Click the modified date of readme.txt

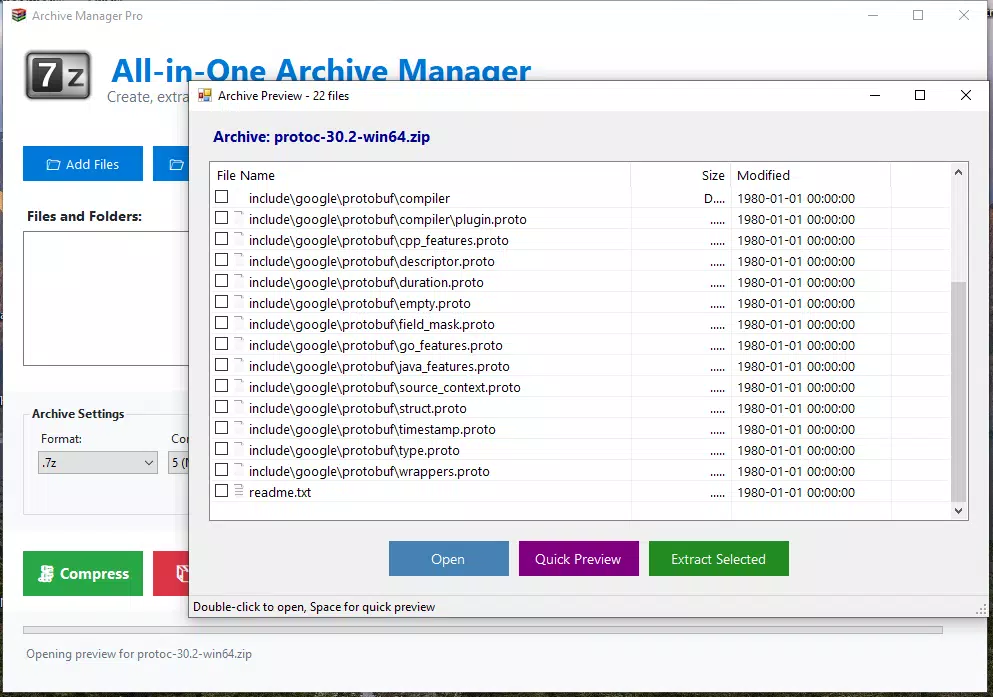(796, 492)
